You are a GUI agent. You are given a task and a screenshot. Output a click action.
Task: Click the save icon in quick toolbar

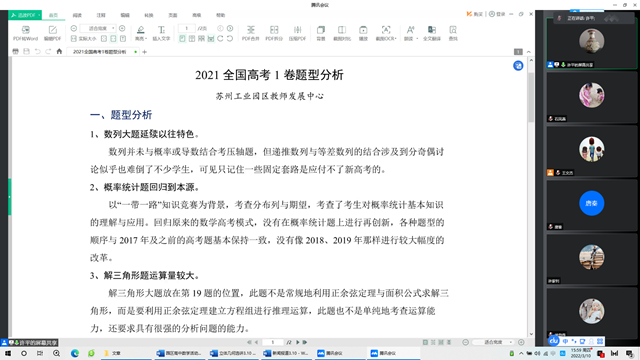tap(27, 51)
